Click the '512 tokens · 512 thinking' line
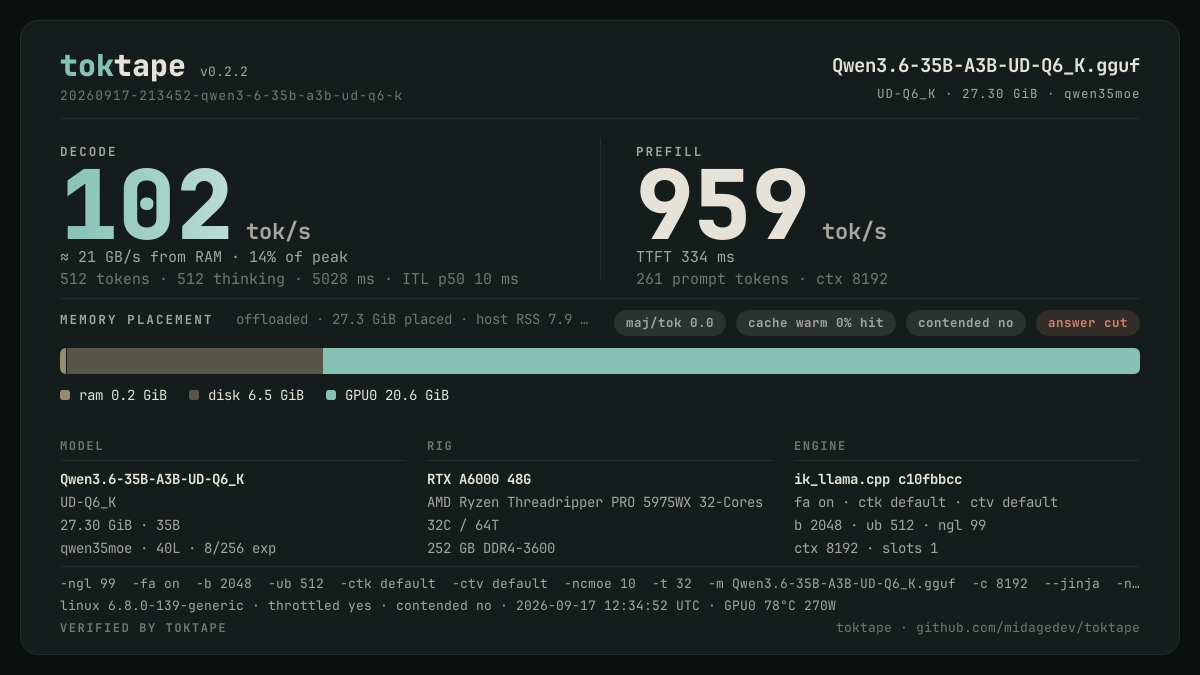Image resolution: width=1200 pixels, height=675 pixels. pyautogui.click(x=289, y=280)
